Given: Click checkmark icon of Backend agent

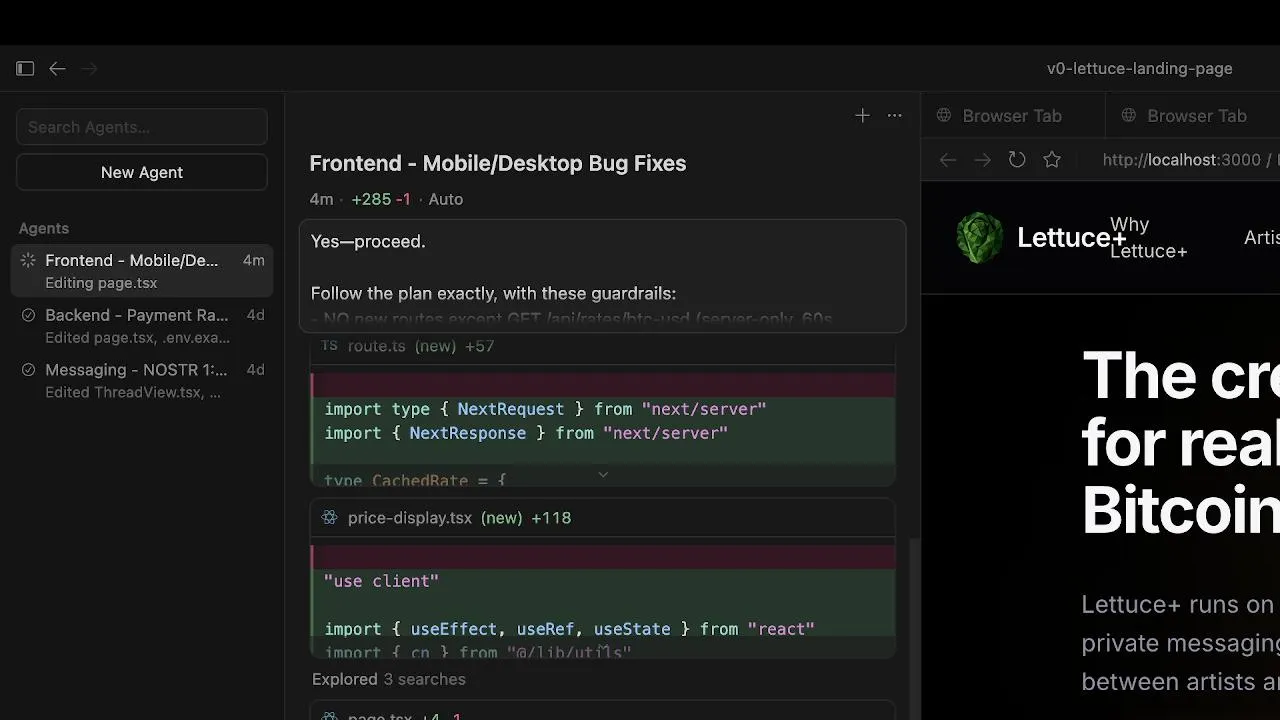Looking at the screenshot, I should point(28,315).
